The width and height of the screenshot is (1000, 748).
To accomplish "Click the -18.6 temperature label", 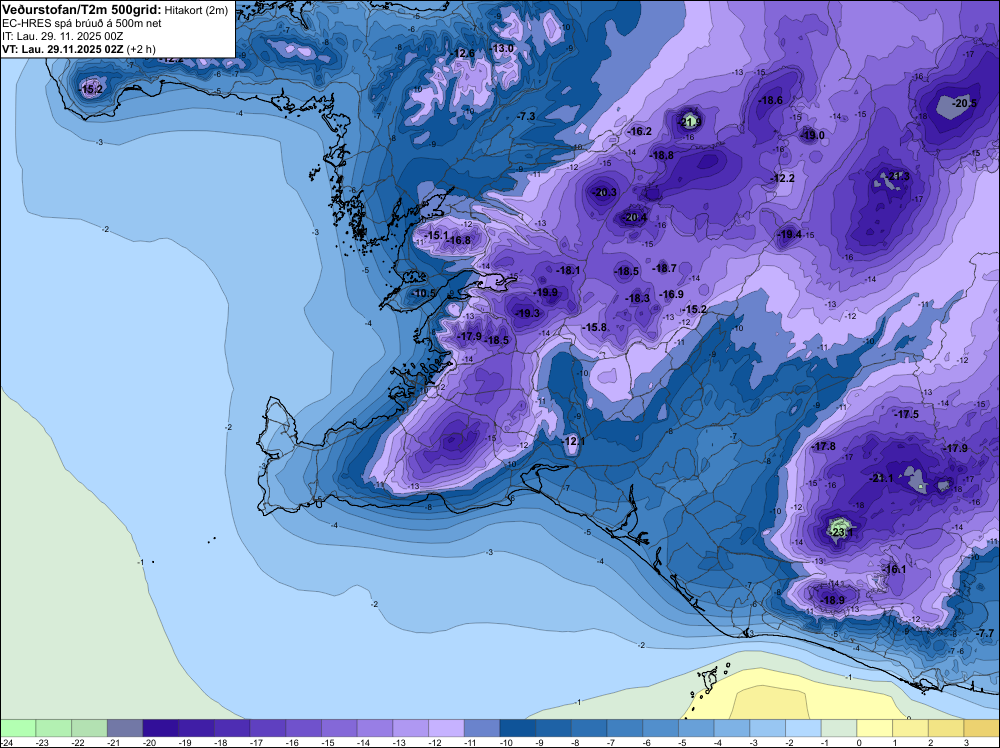I will 770,100.
